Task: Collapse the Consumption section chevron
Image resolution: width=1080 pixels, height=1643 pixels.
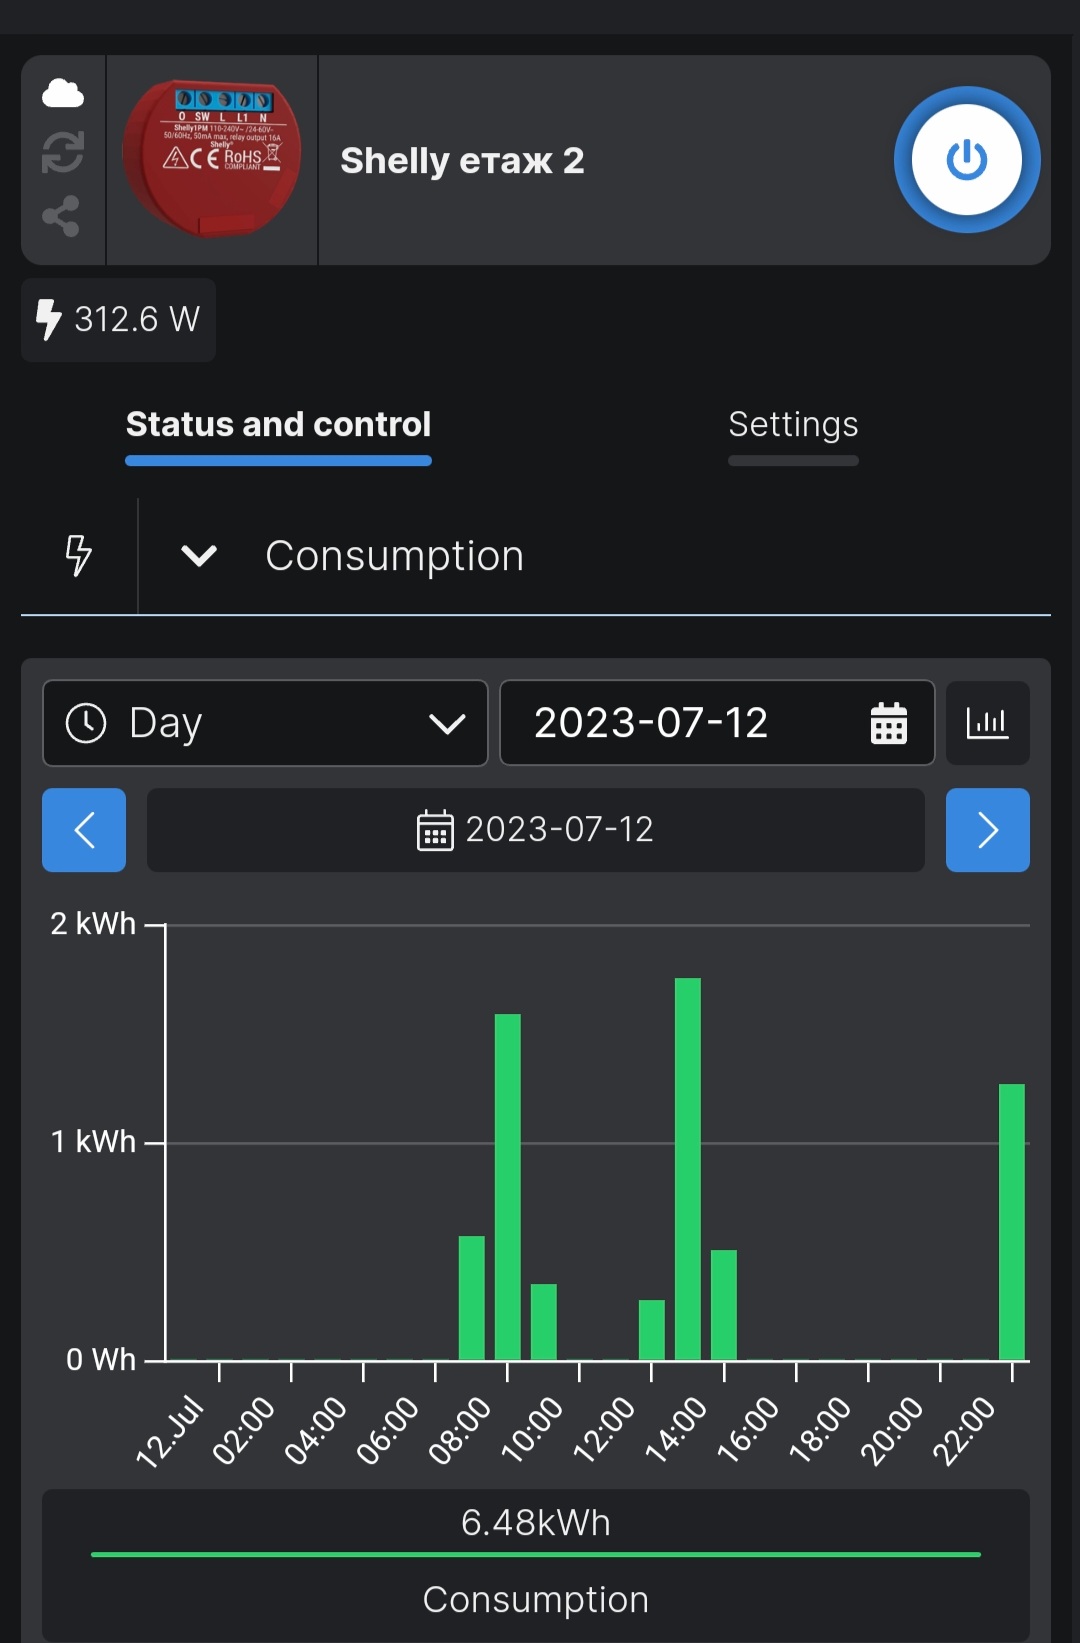Action: tap(199, 555)
